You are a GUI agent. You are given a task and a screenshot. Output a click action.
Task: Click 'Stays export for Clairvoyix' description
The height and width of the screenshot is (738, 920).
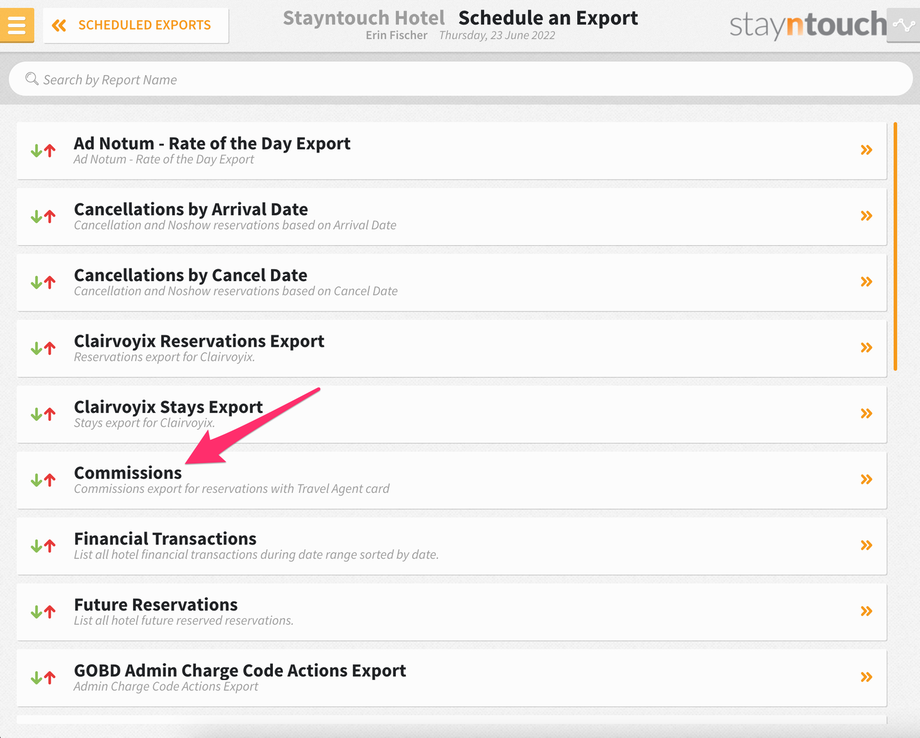point(144,423)
